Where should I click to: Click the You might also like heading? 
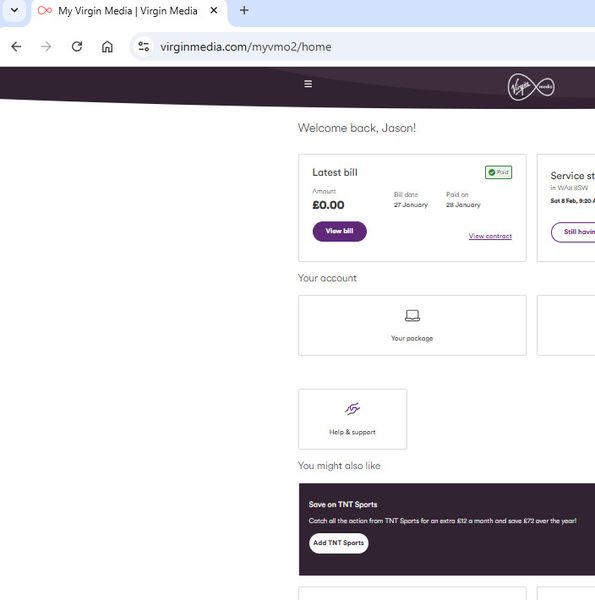pyautogui.click(x=339, y=466)
